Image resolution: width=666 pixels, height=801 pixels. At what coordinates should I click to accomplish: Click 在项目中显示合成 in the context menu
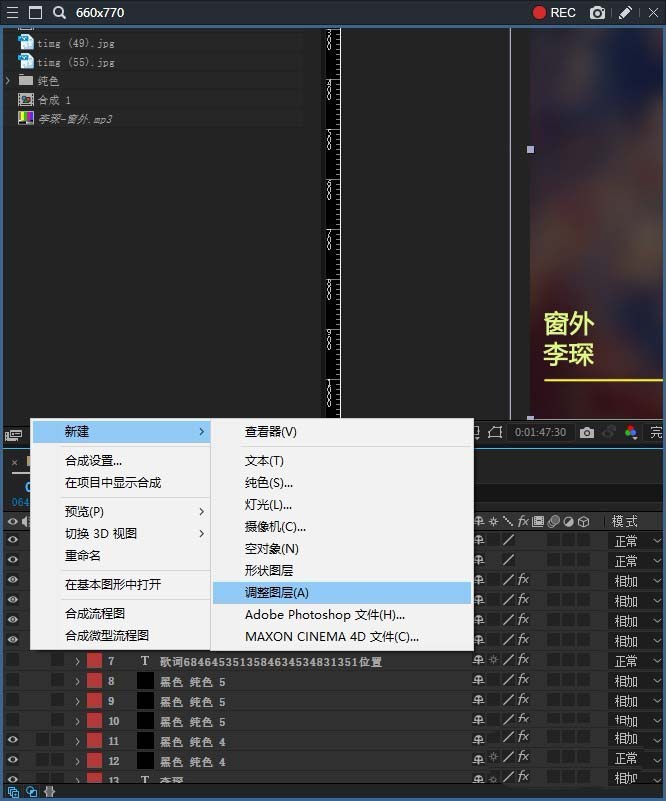[x=122, y=483]
